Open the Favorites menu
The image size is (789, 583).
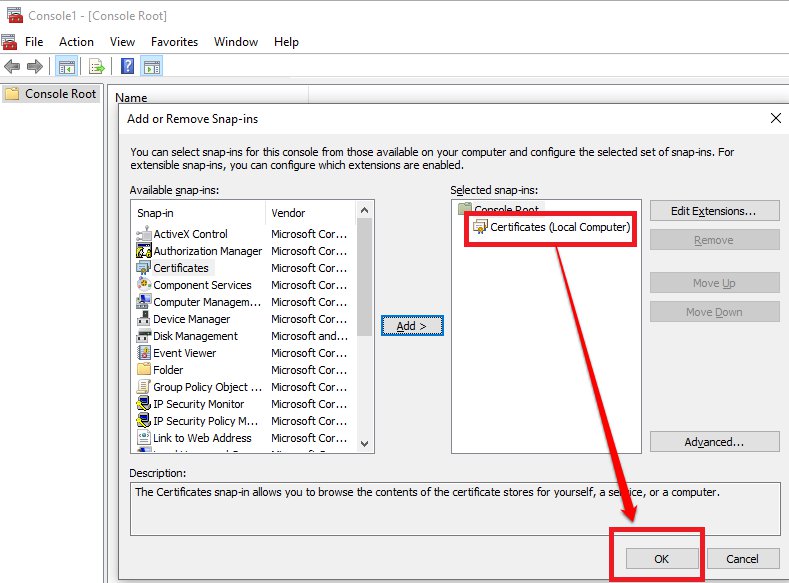[x=174, y=42]
